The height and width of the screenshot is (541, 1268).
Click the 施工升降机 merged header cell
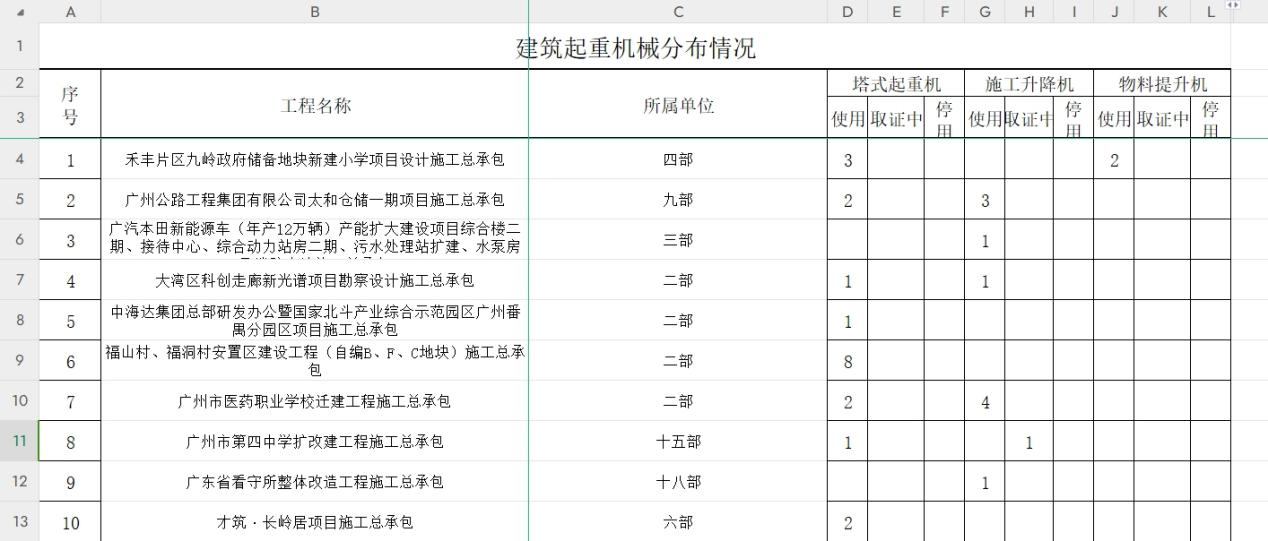click(1028, 84)
